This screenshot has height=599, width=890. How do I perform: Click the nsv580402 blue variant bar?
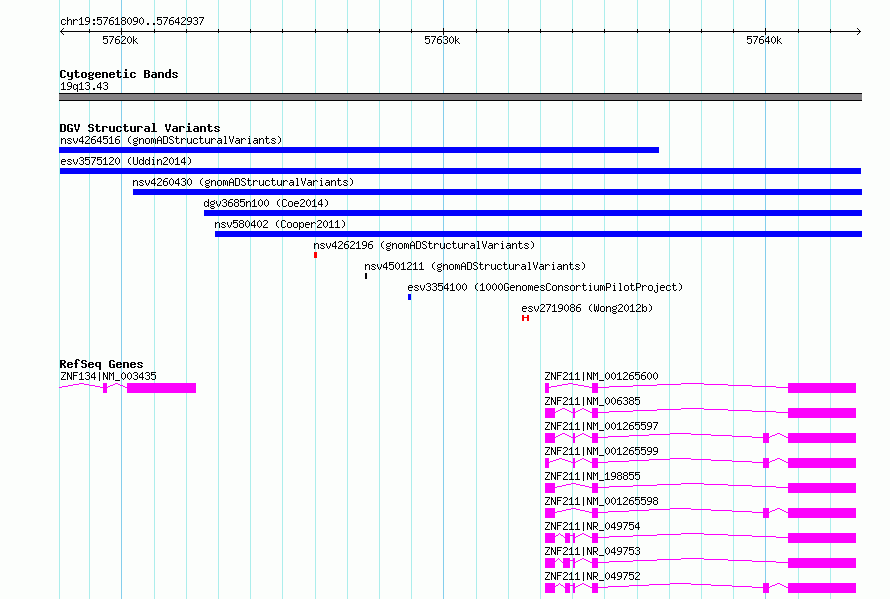[x=538, y=234]
